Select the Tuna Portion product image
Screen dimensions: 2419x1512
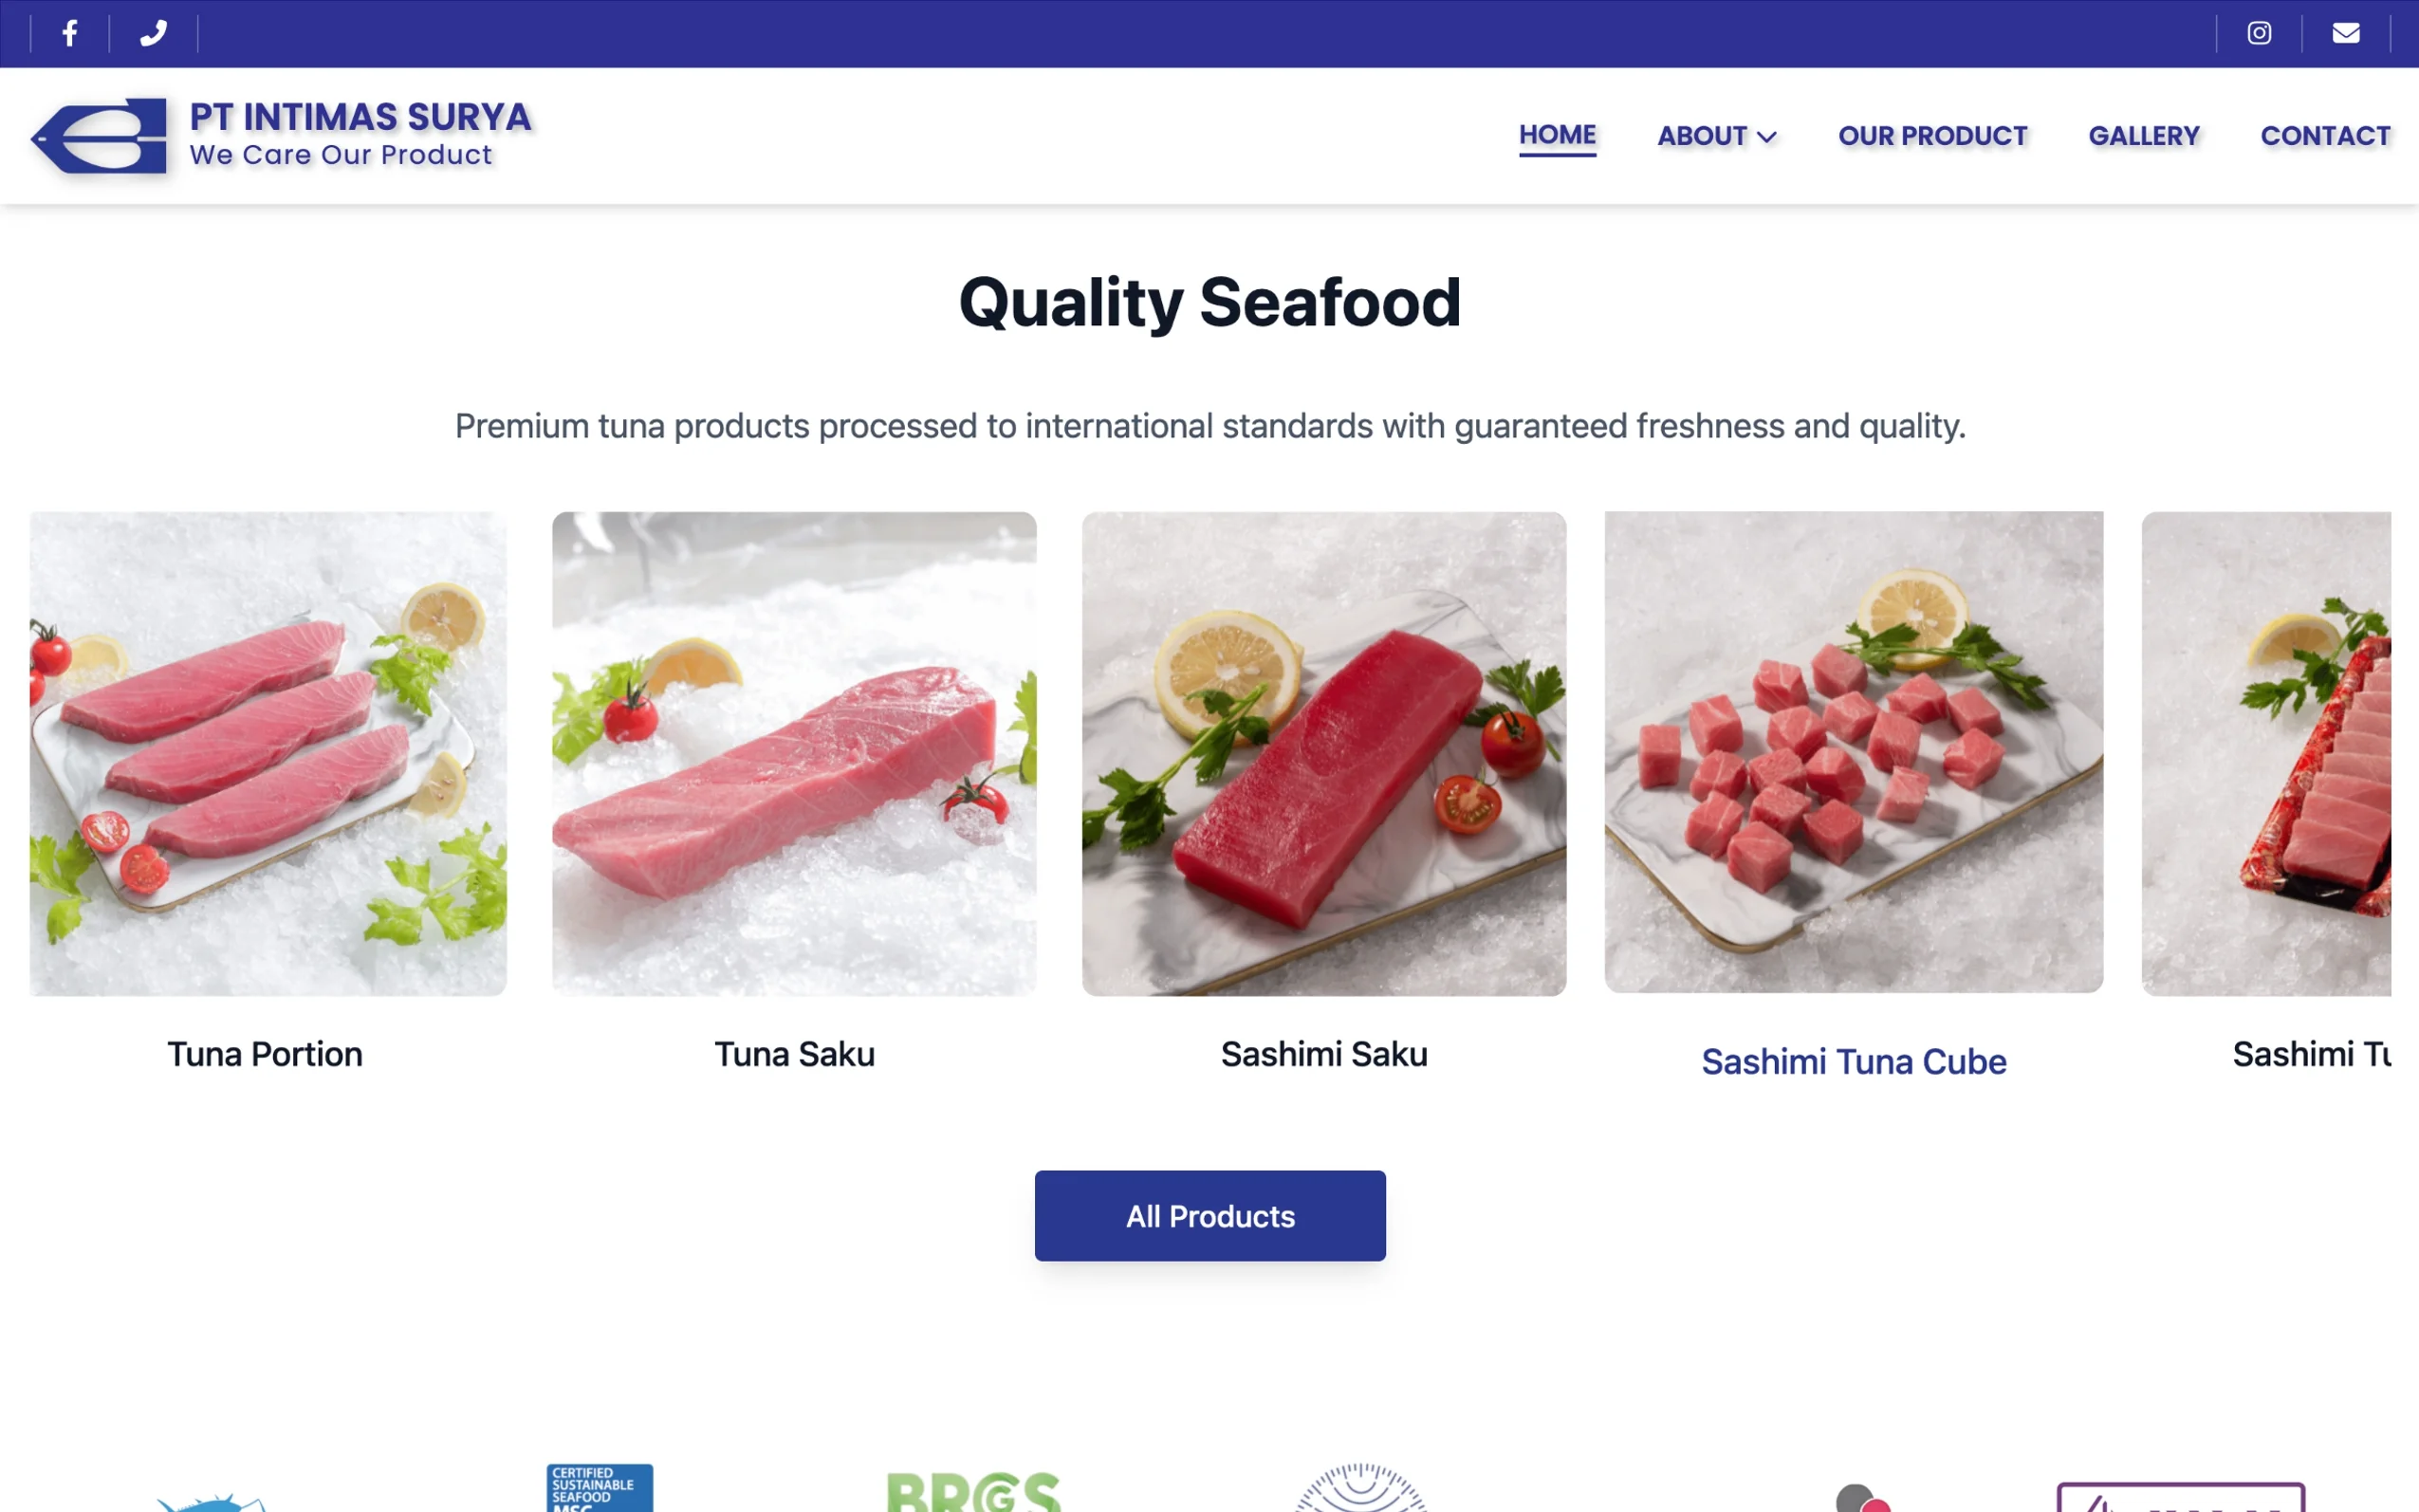pos(268,754)
